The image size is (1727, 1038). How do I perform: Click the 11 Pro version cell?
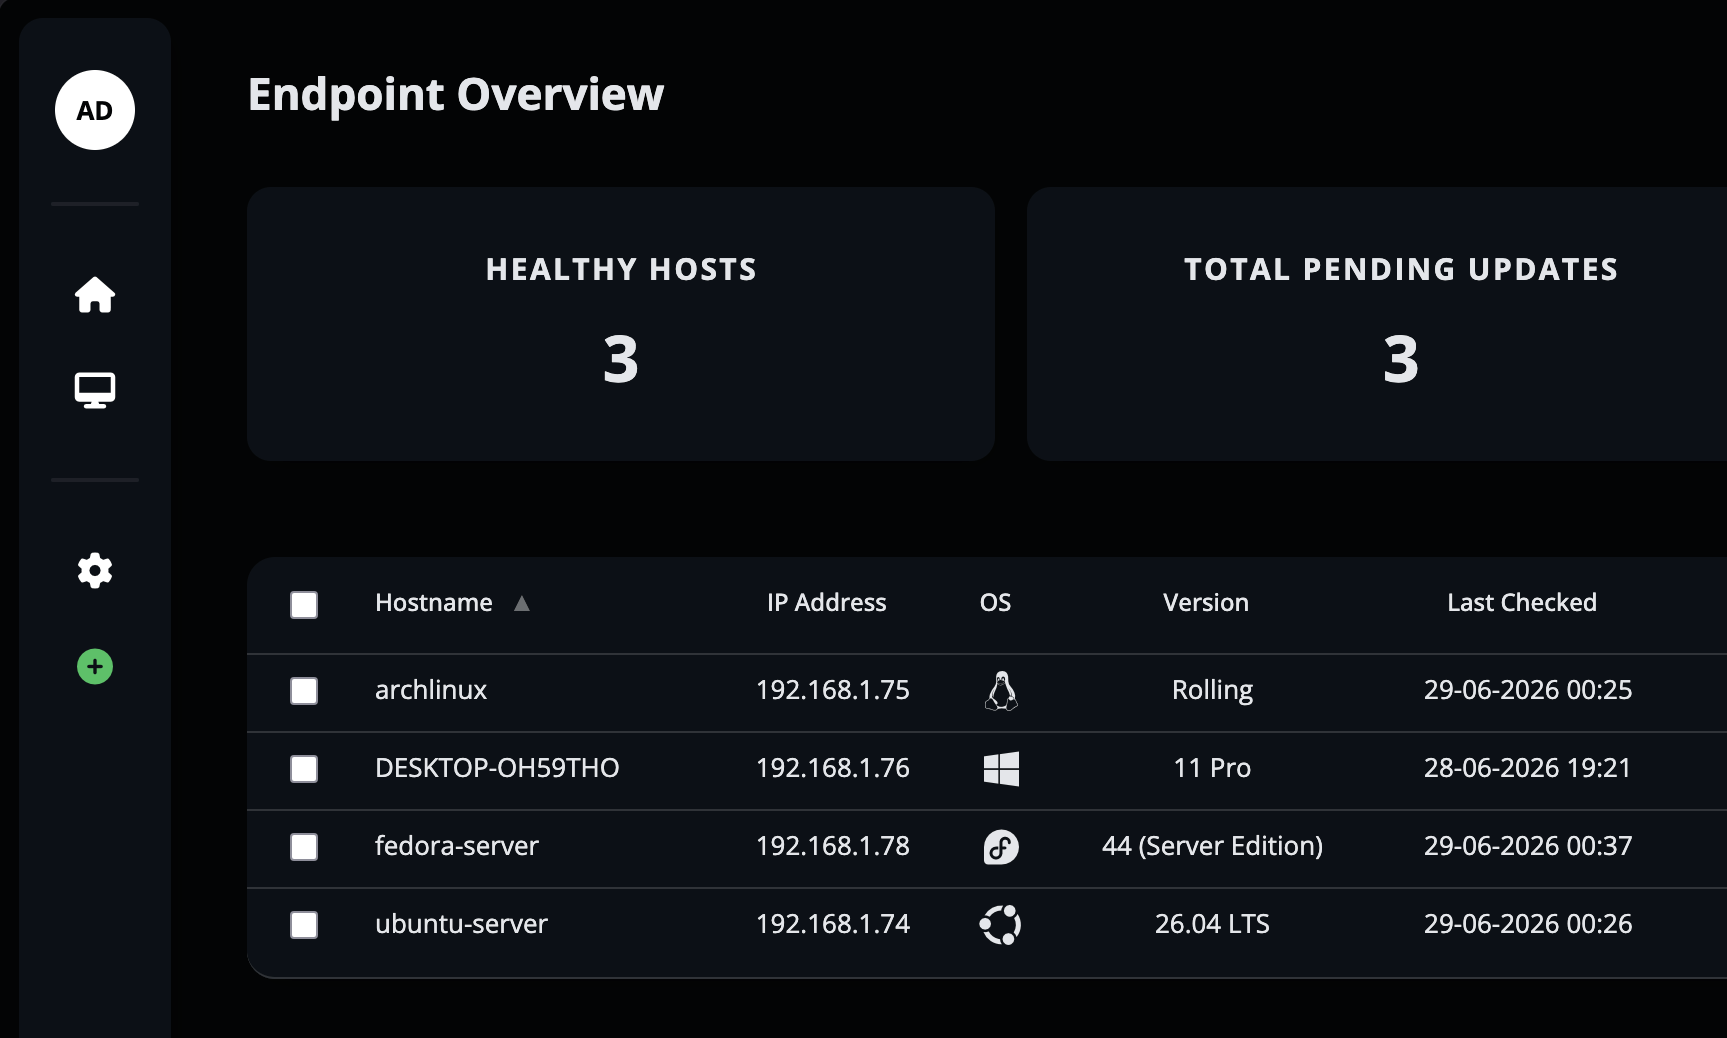click(1212, 768)
